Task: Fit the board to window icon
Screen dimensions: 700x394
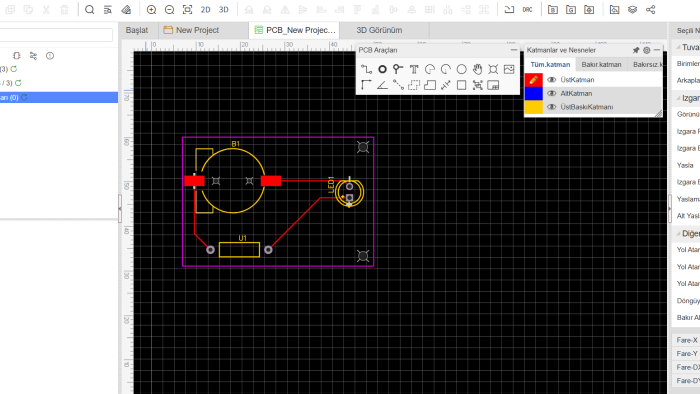Action: (188, 9)
